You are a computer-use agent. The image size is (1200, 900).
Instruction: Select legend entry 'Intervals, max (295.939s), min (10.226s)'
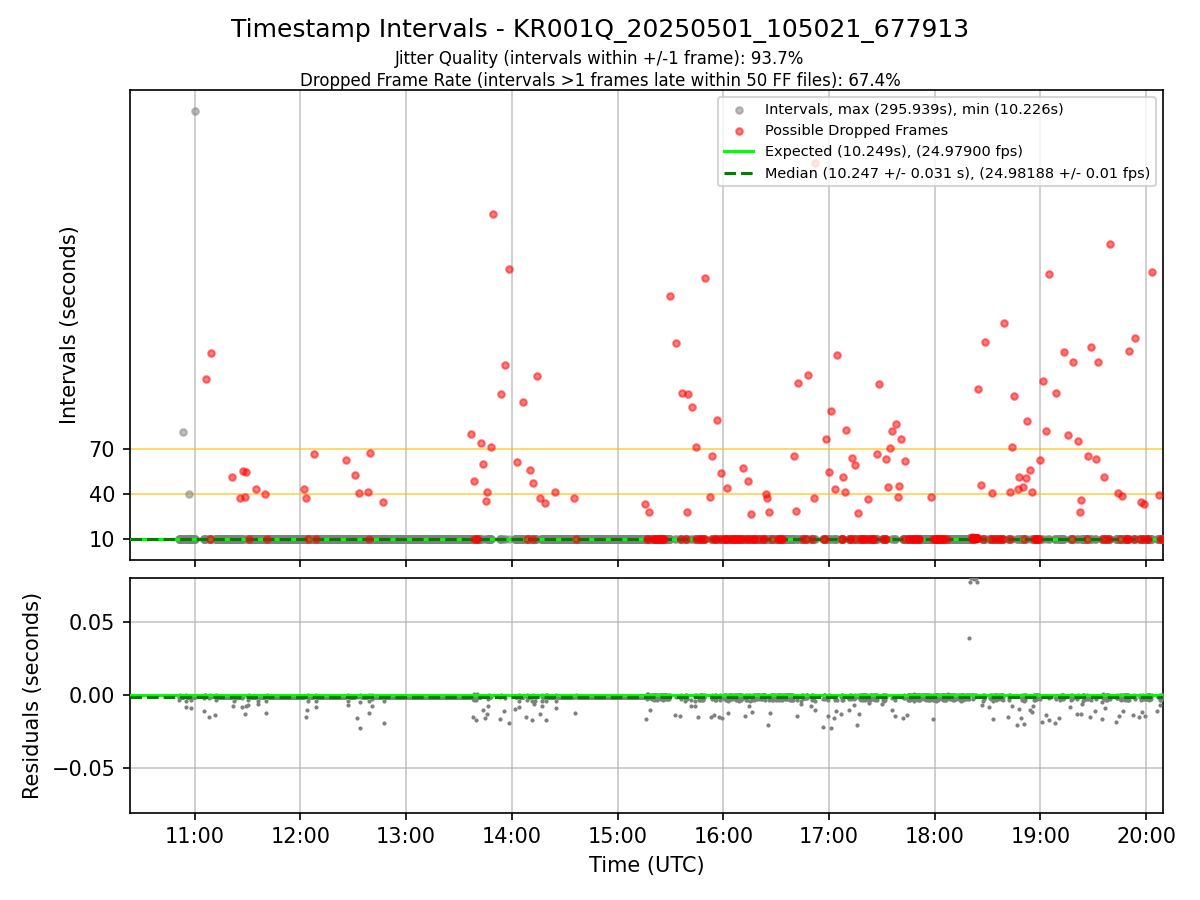pos(914,109)
